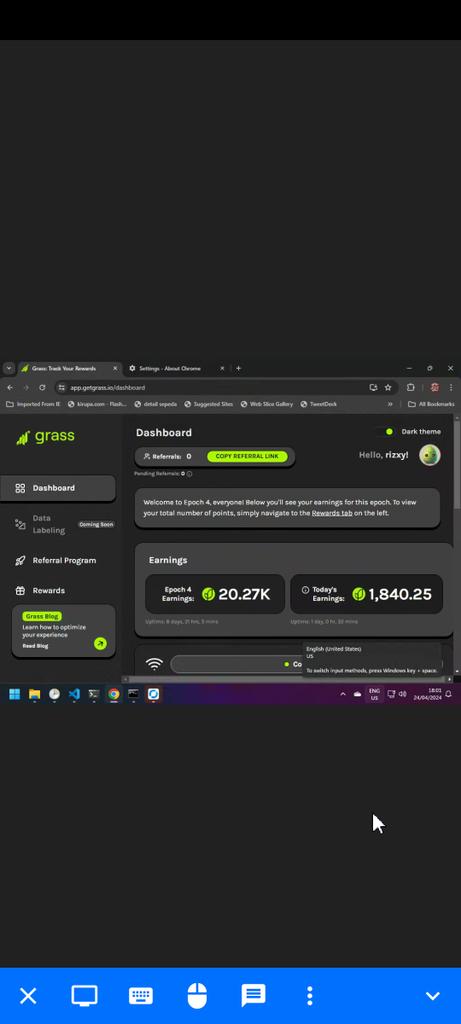This screenshot has height=1024, width=461.
Task: Close the remote session with the X icon
Action: [x=28, y=996]
